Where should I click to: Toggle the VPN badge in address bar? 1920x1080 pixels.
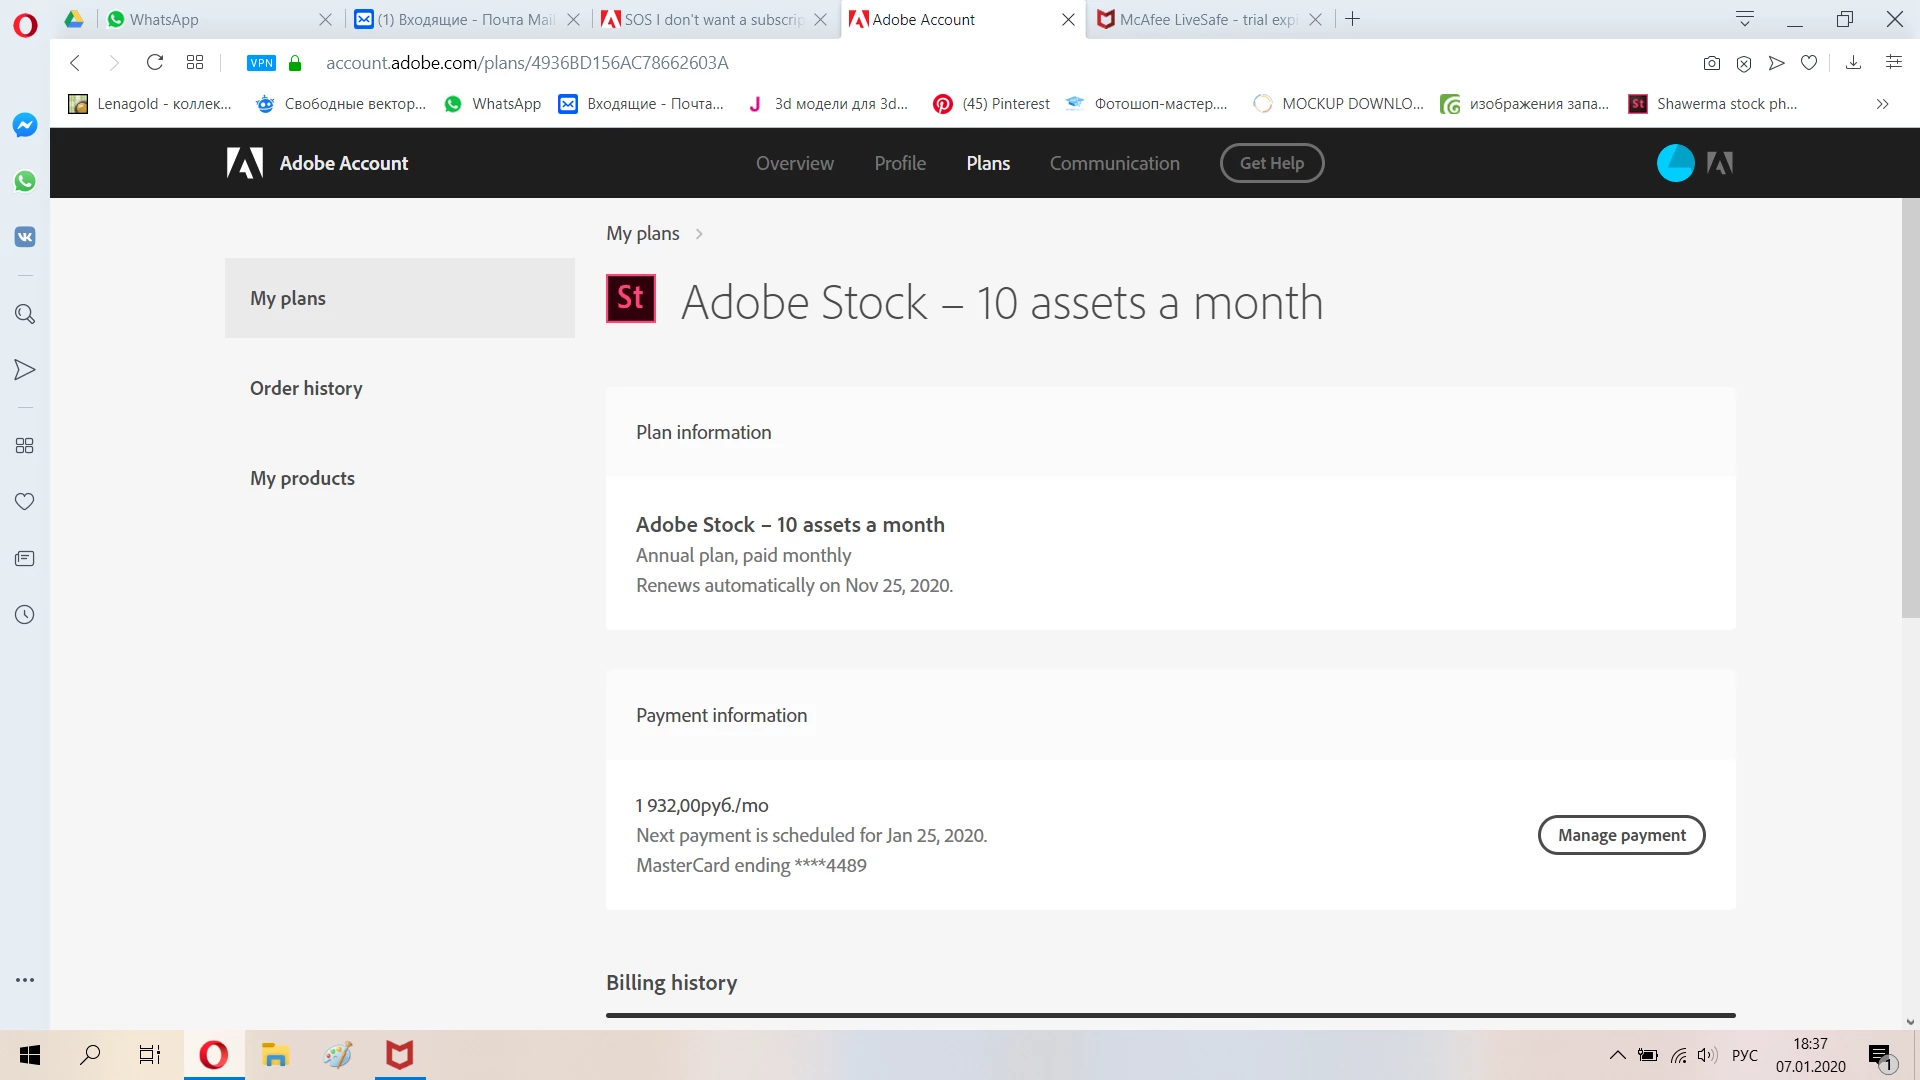tap(261, 63)
